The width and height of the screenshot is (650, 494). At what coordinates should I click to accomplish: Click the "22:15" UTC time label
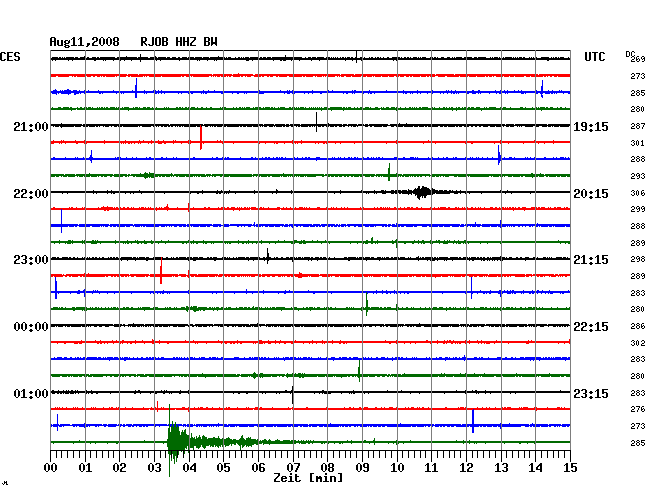591,327
